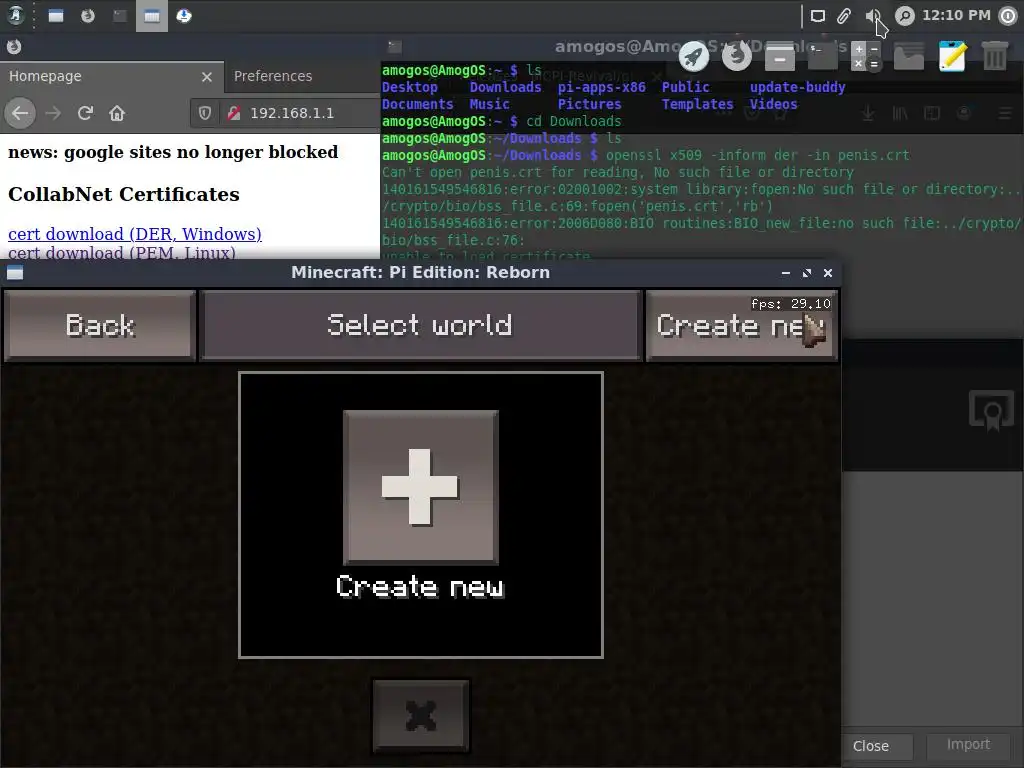Switch to Firefox task in top panel
Screen dimensions: 1024x768
point(88,16)
